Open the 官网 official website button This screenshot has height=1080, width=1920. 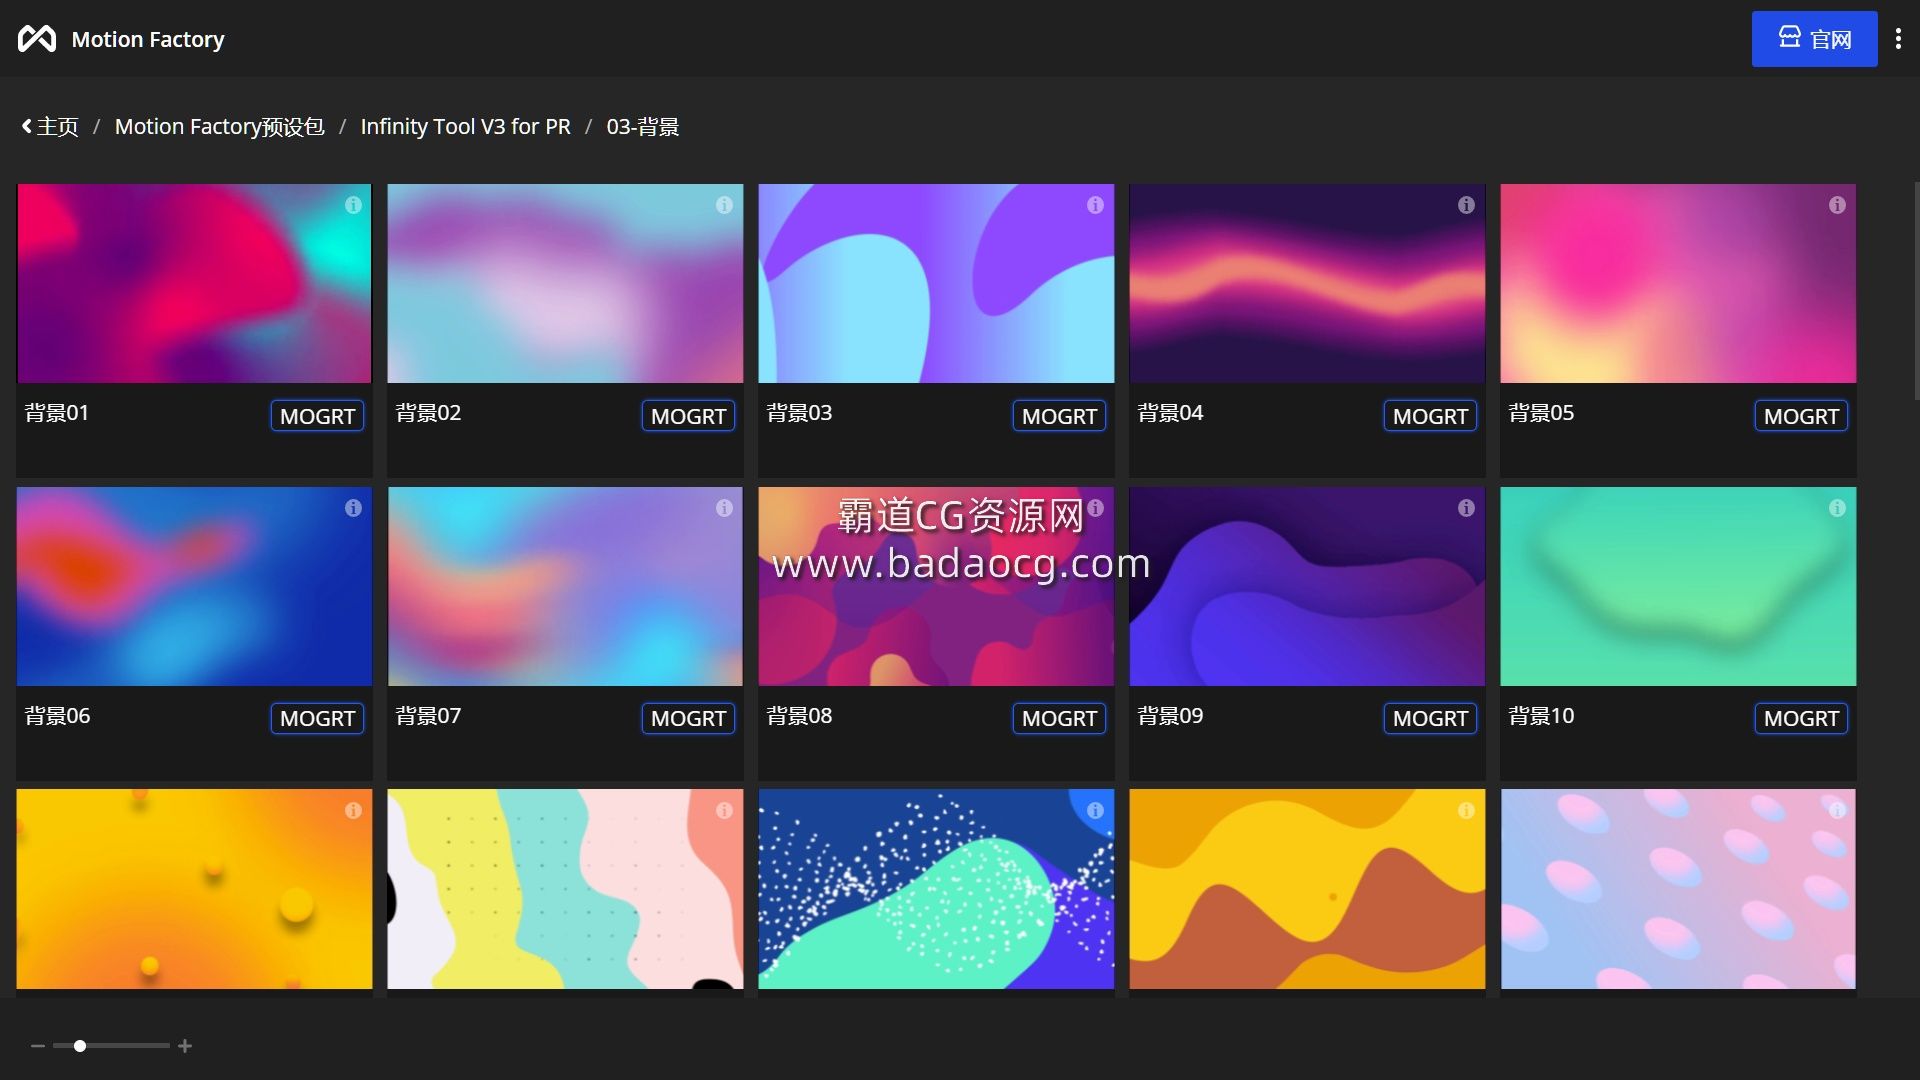click(x=1814, y=39)
